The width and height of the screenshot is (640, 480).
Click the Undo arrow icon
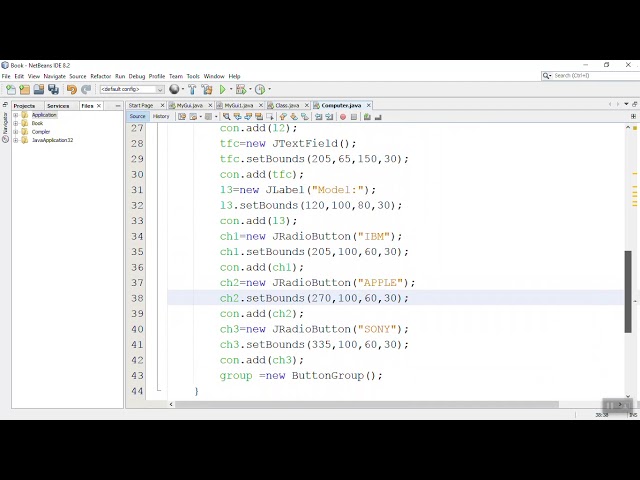click(72, 89)
